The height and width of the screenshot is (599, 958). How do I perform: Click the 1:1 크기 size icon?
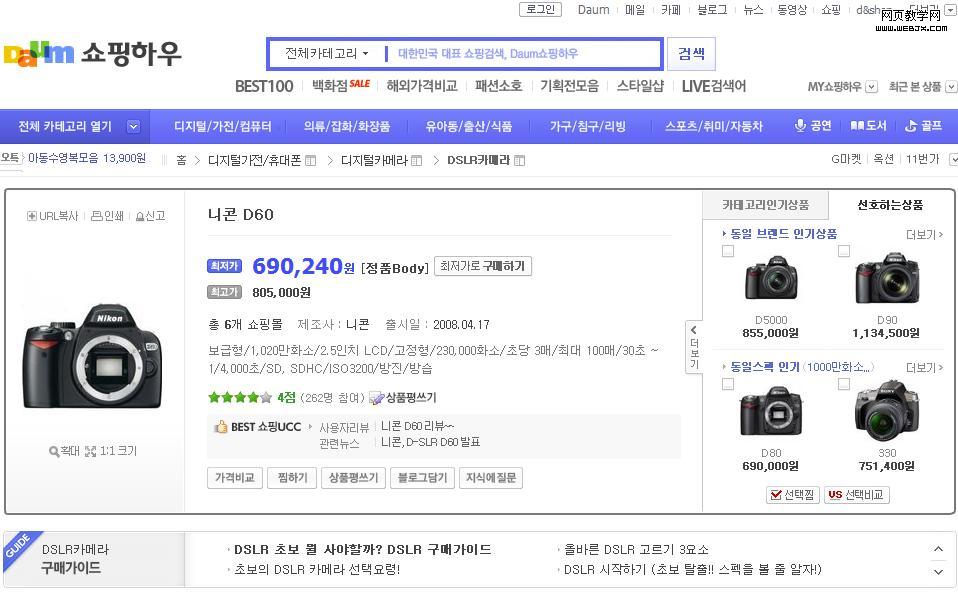pos(90,452)
